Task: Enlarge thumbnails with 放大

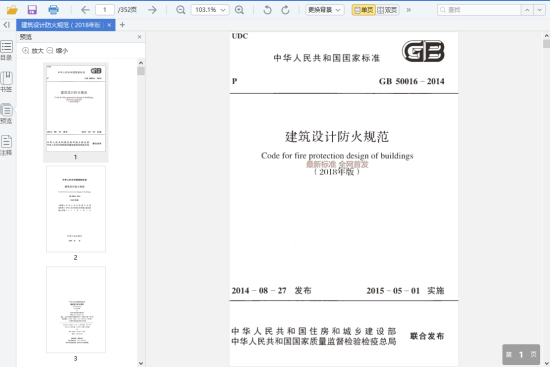Action: click(33, 51)
